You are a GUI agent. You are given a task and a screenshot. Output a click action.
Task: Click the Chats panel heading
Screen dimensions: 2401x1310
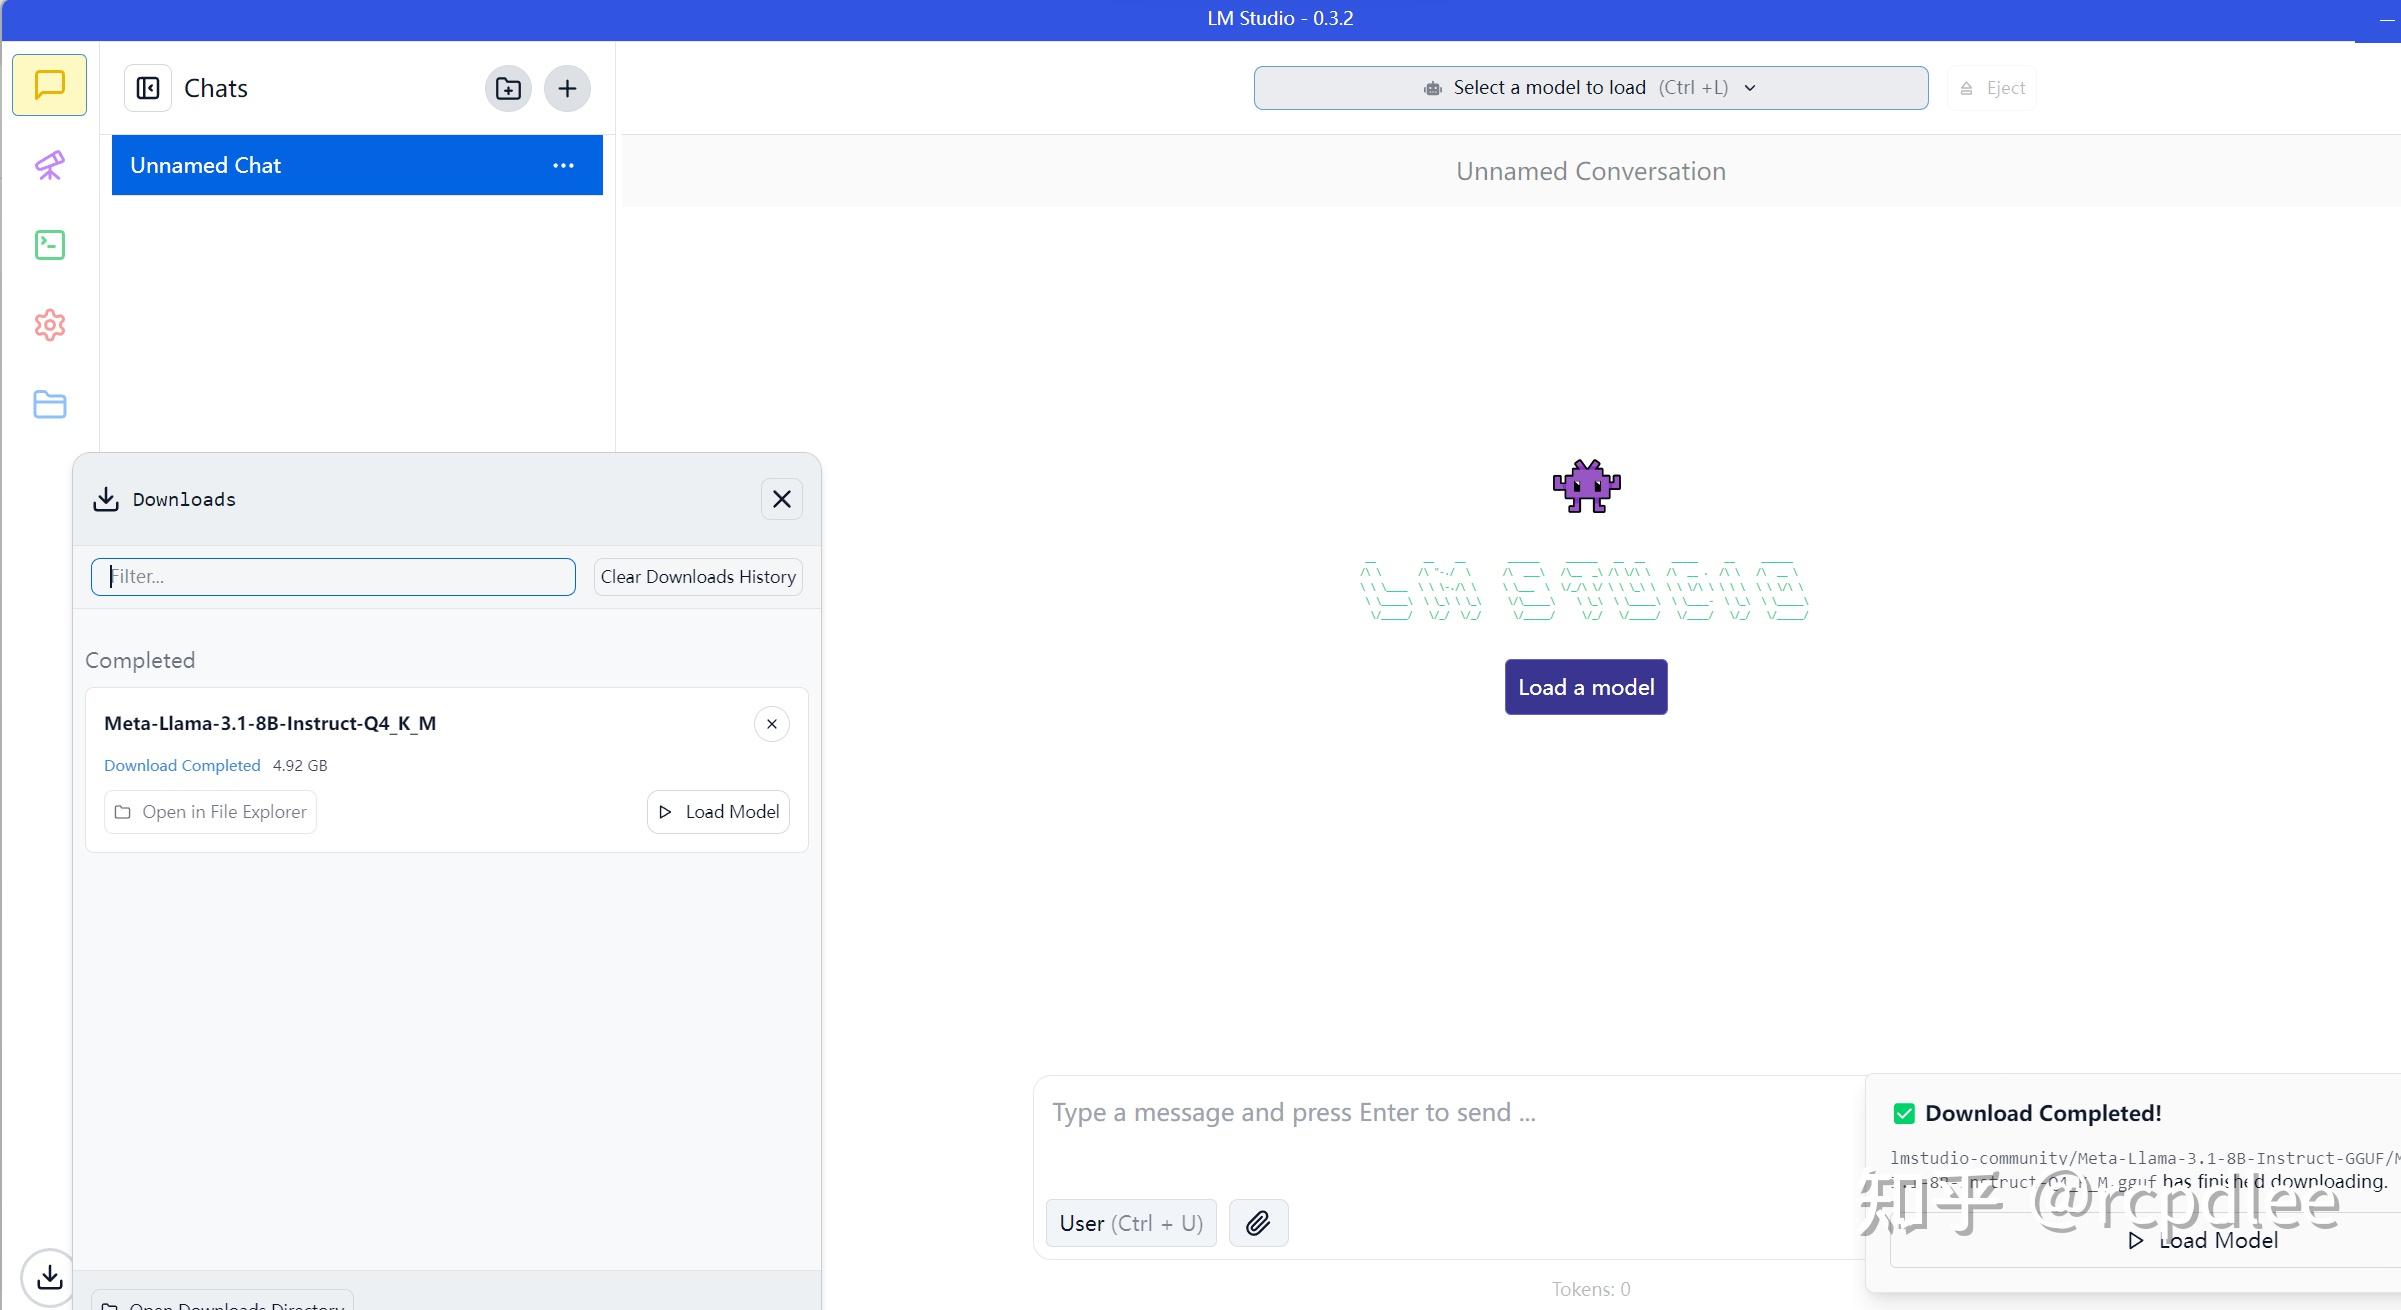click(x=216, y=88)
